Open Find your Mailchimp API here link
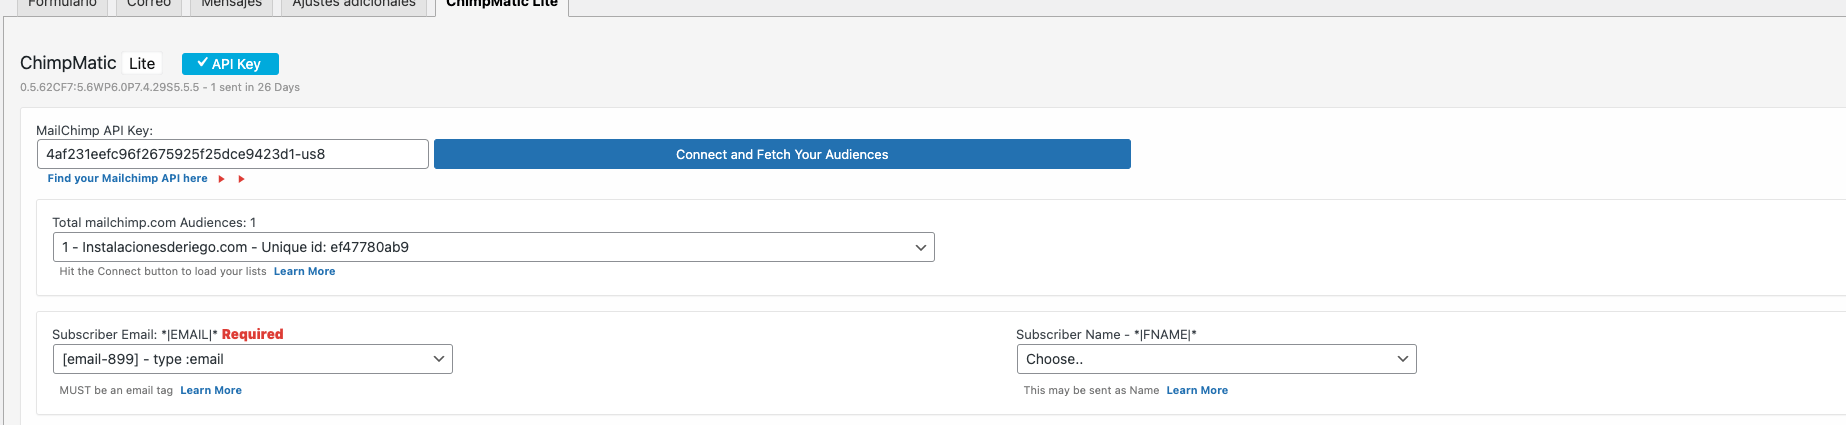Image resolution: width=1846 pixels, height=425 pixels. [128, 178]
